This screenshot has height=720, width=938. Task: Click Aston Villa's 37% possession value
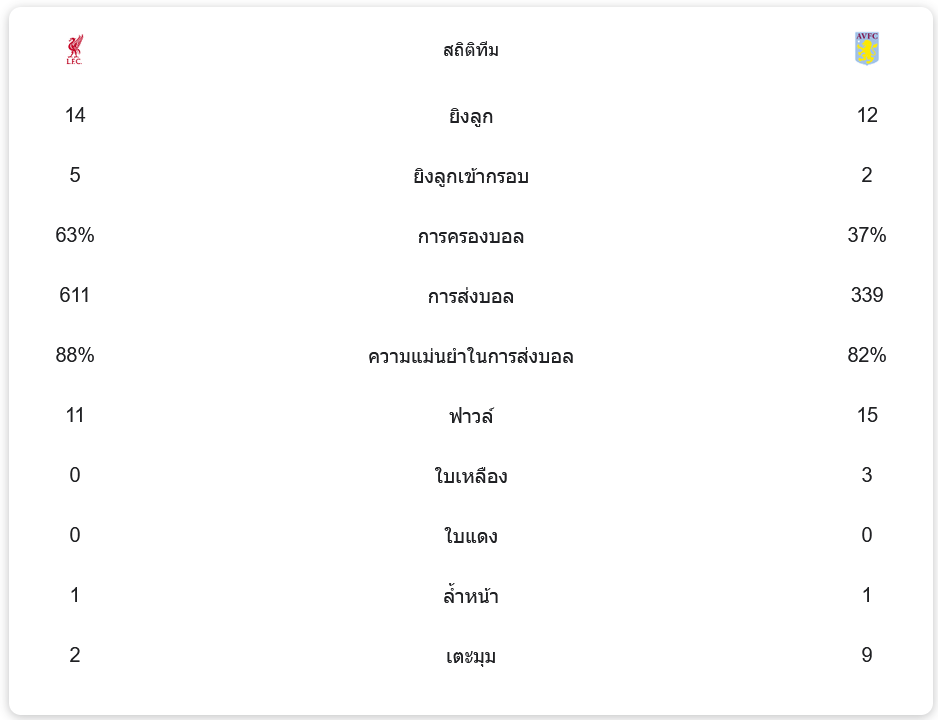click(866, 236)
